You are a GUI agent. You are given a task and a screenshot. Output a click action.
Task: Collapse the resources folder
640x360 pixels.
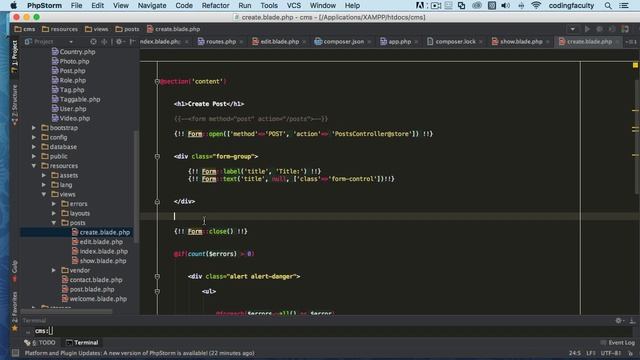click(x=34, y=166)
